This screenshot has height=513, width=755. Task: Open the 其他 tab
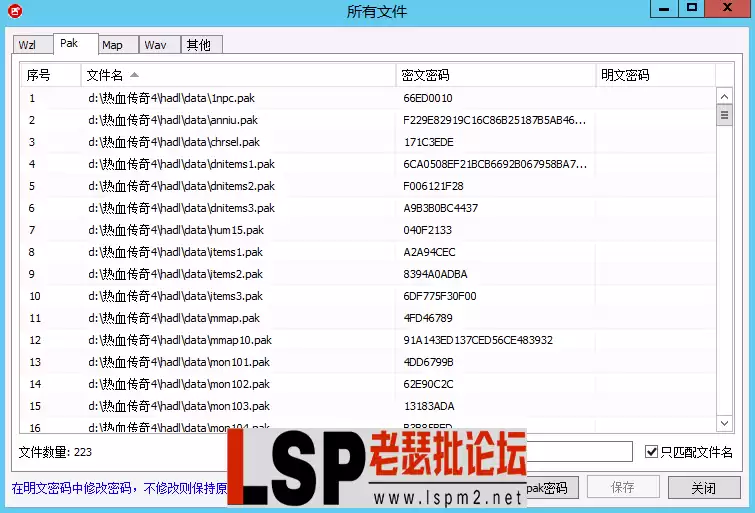pyautogui.click(x=201, y=45)
